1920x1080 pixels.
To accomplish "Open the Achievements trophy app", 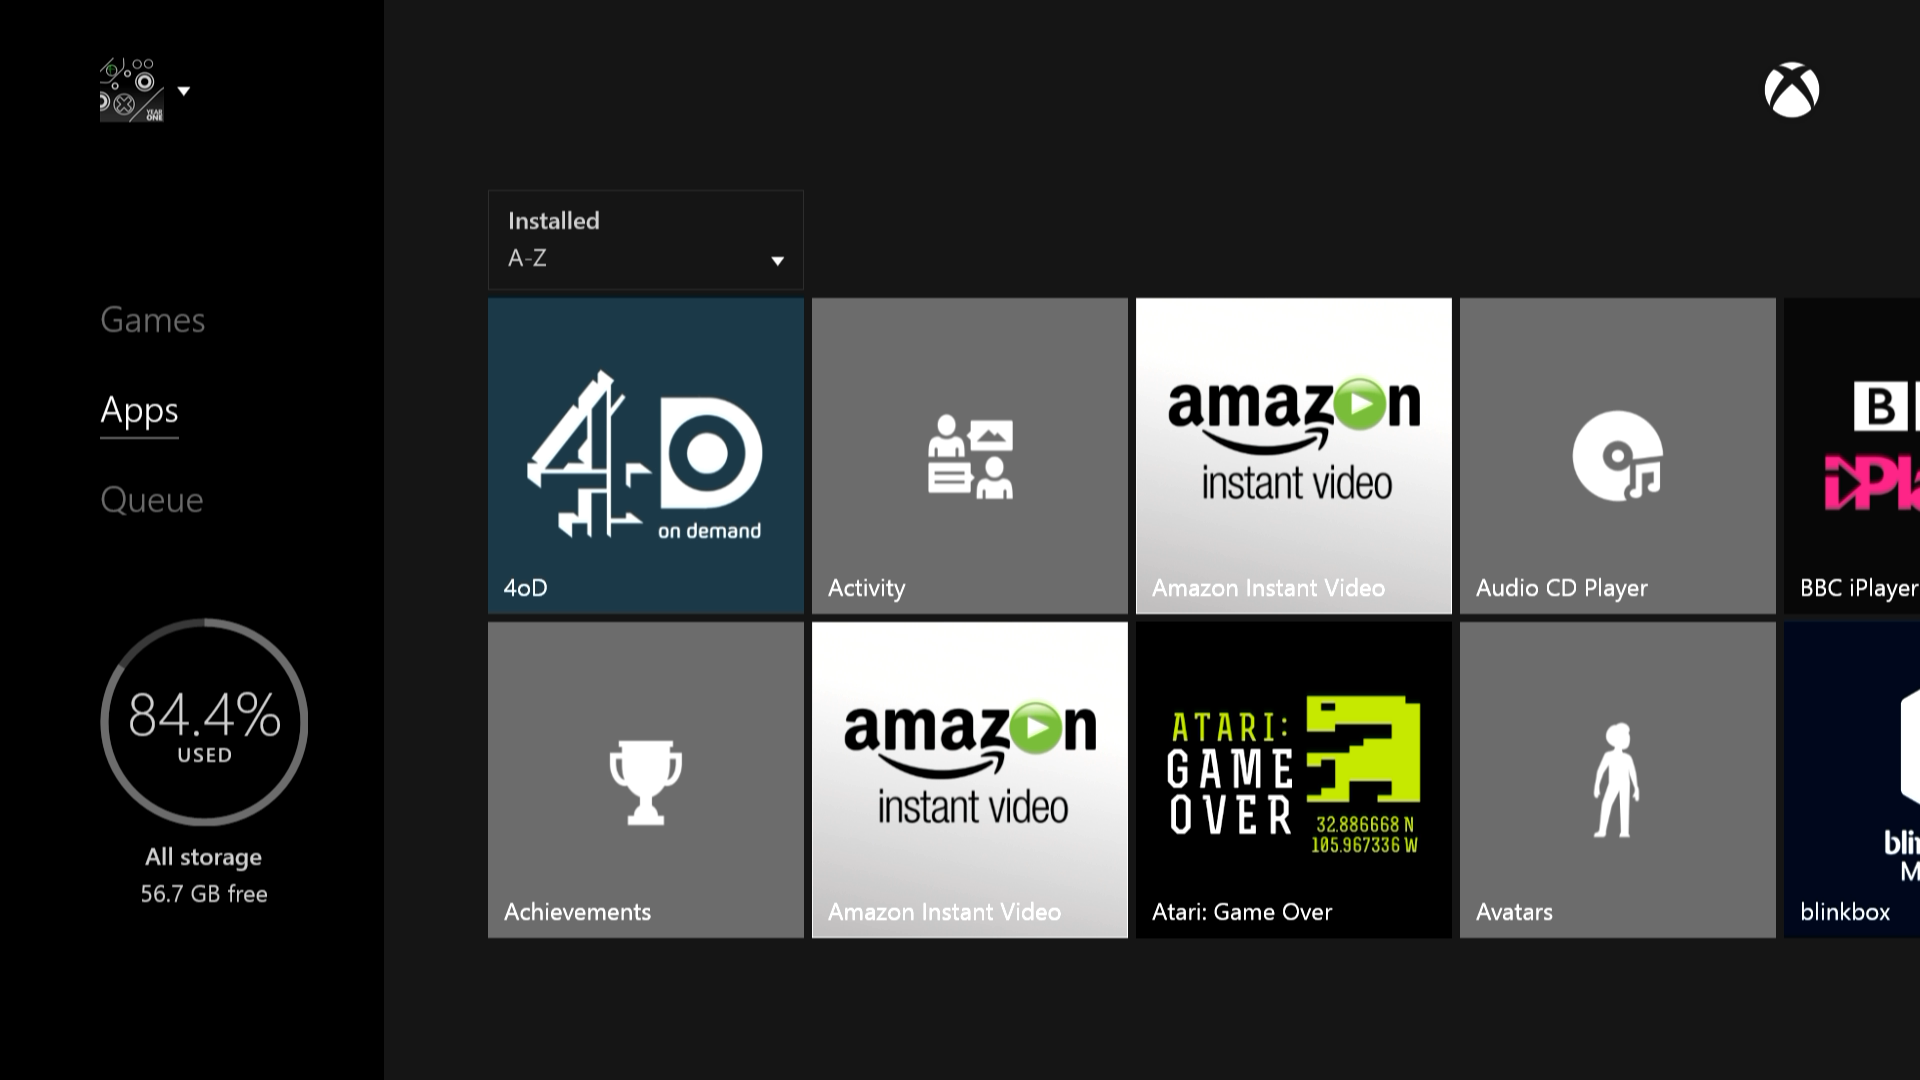I will tap(645, 778).
